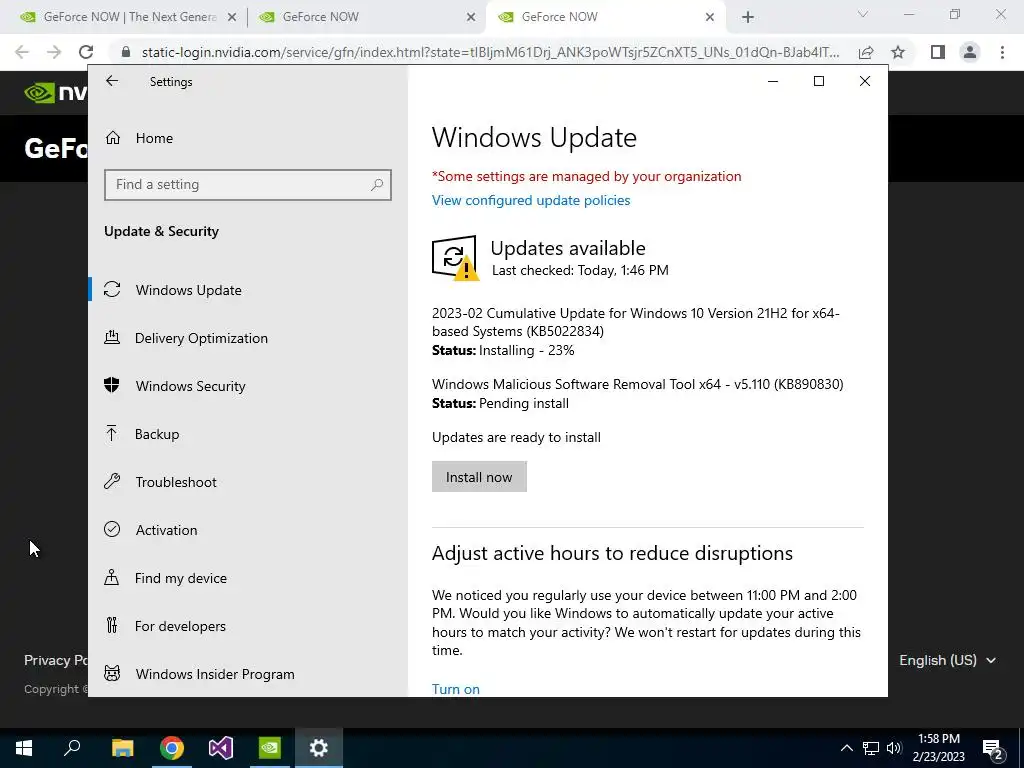Open View configured update policies link

pos(531,200)
